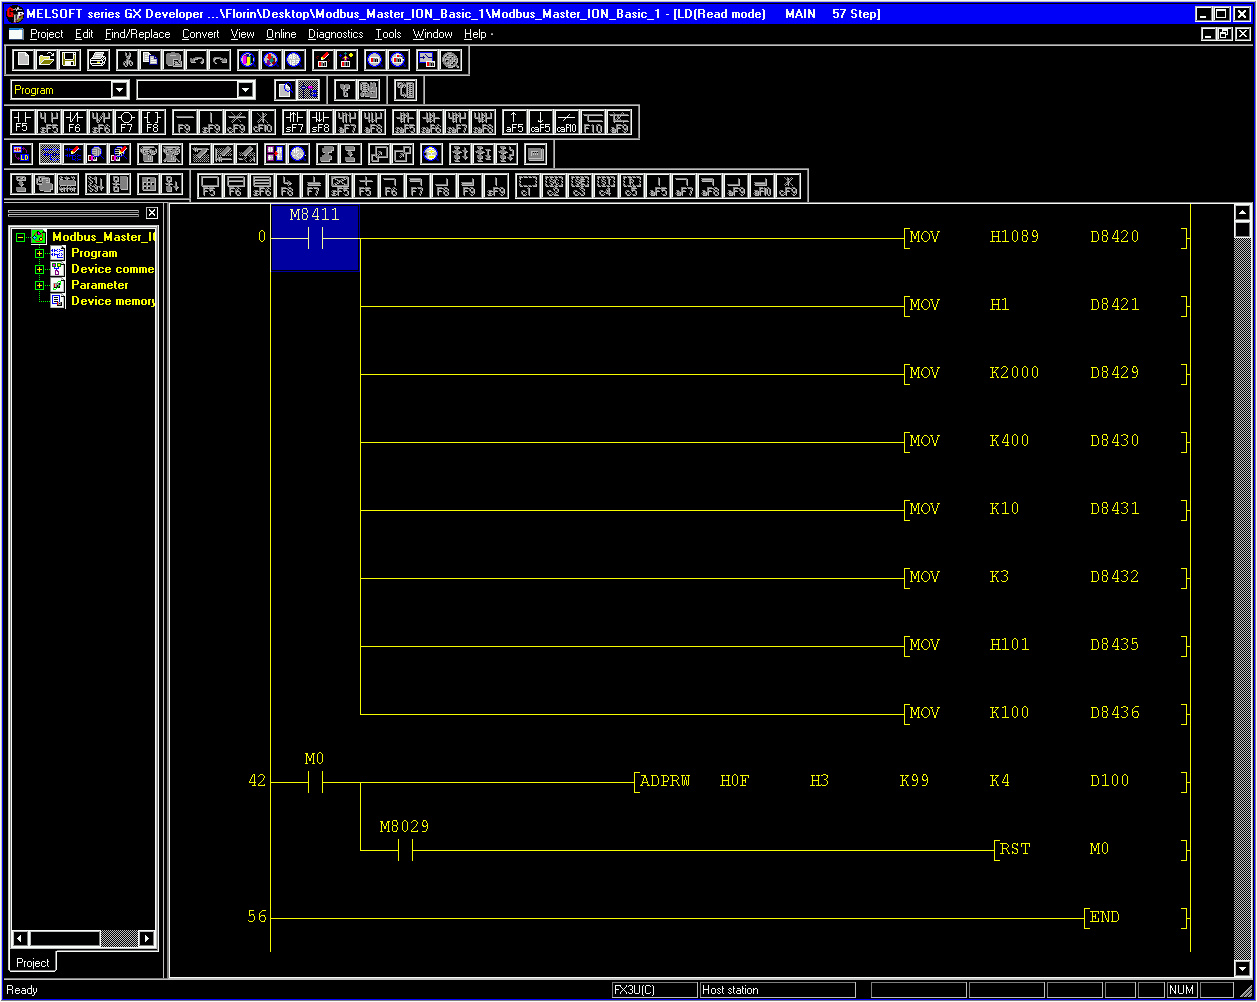Invert operation result with caF10 icon

[567, 123]
